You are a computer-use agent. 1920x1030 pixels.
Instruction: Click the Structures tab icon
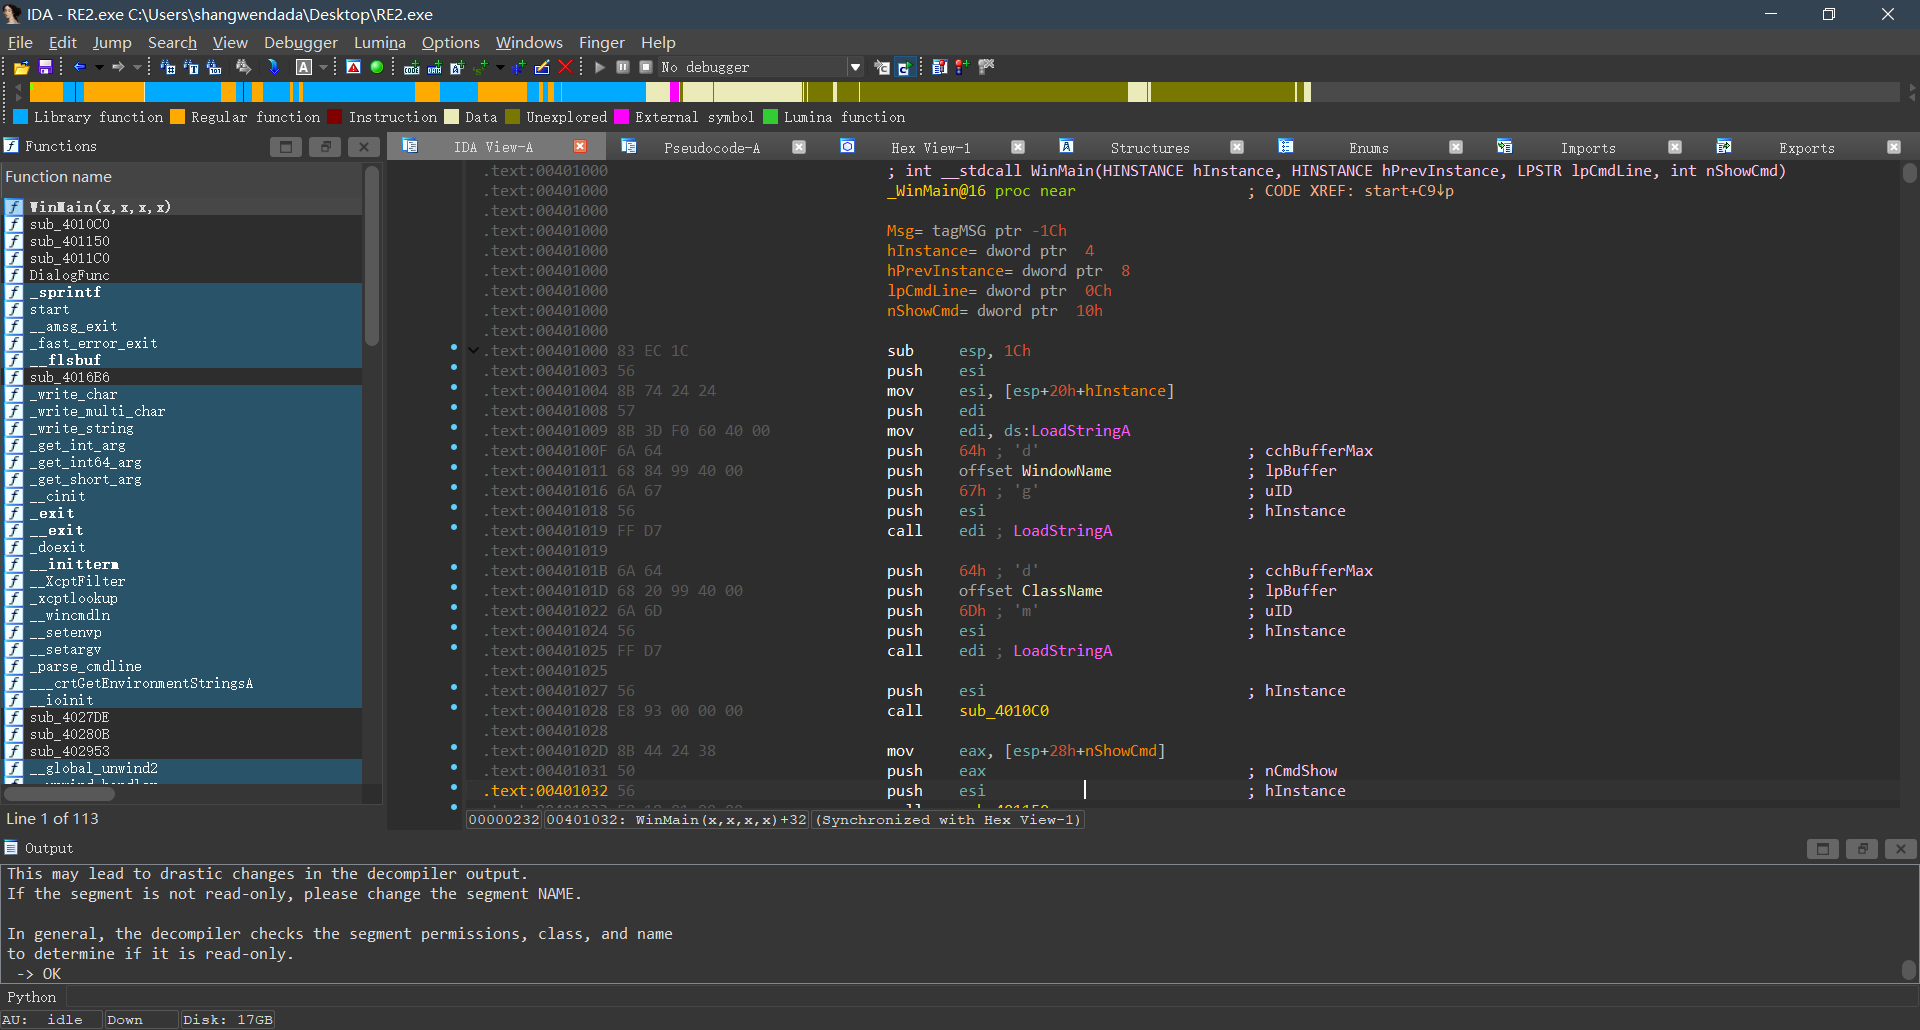click(1066, 146)
